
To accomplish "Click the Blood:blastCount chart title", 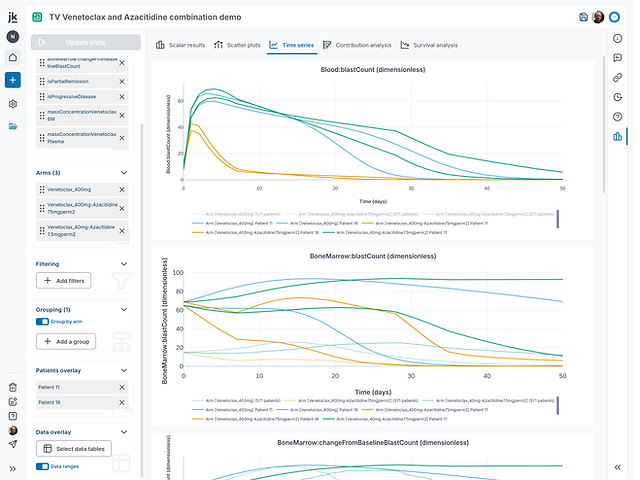I will tap(373, 70).
